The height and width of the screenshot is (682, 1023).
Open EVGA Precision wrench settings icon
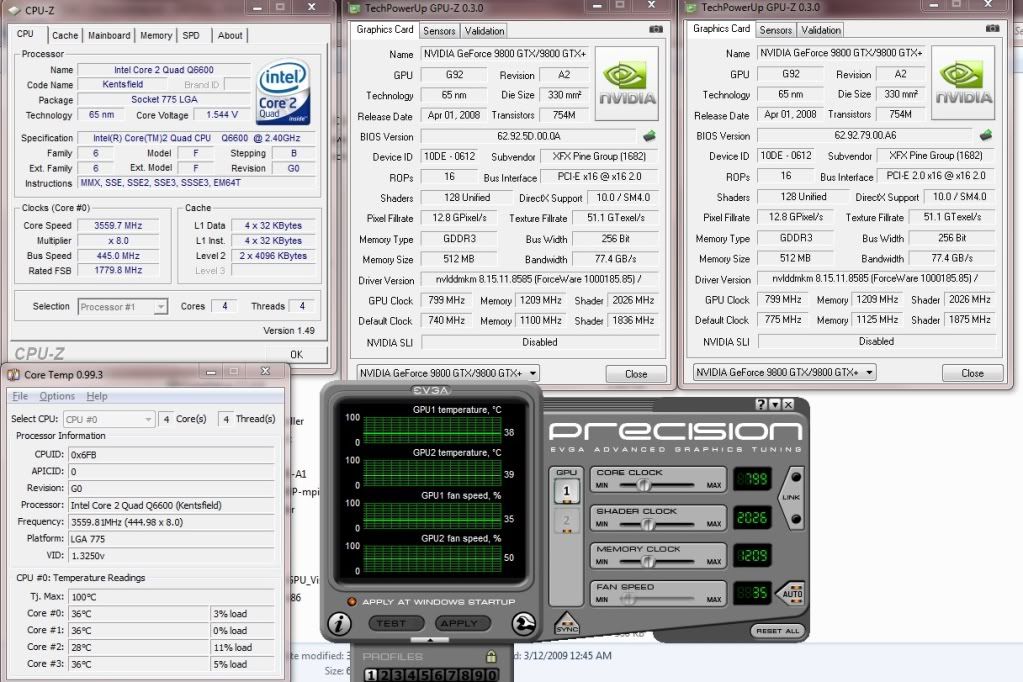pos(523,624)
